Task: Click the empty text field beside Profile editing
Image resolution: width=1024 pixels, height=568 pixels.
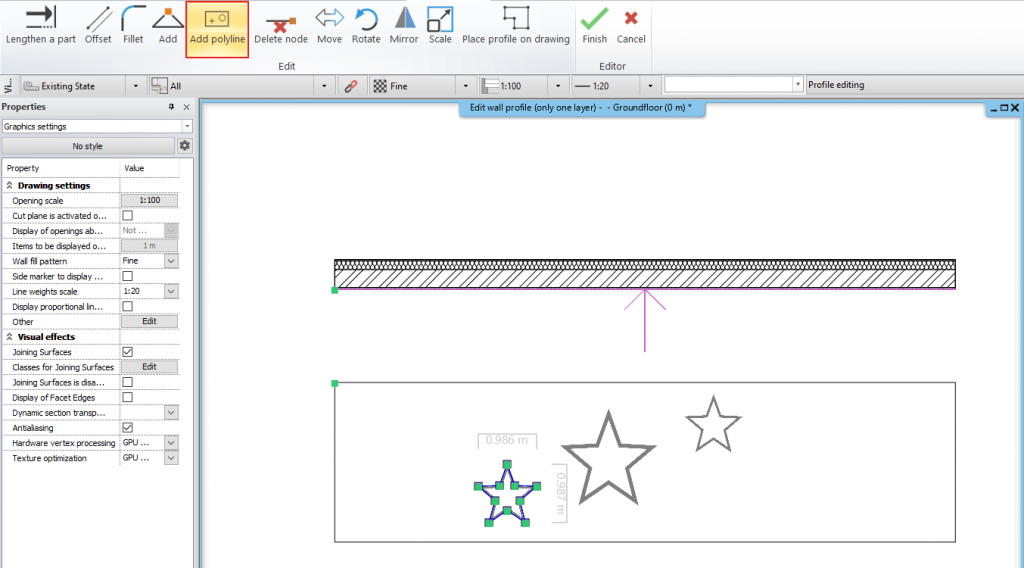Action: [733, 86]
